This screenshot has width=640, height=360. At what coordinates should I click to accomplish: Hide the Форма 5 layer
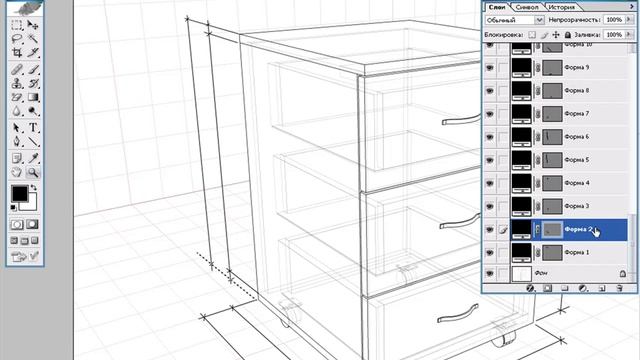pyautogui.click(x=489, y=160)
